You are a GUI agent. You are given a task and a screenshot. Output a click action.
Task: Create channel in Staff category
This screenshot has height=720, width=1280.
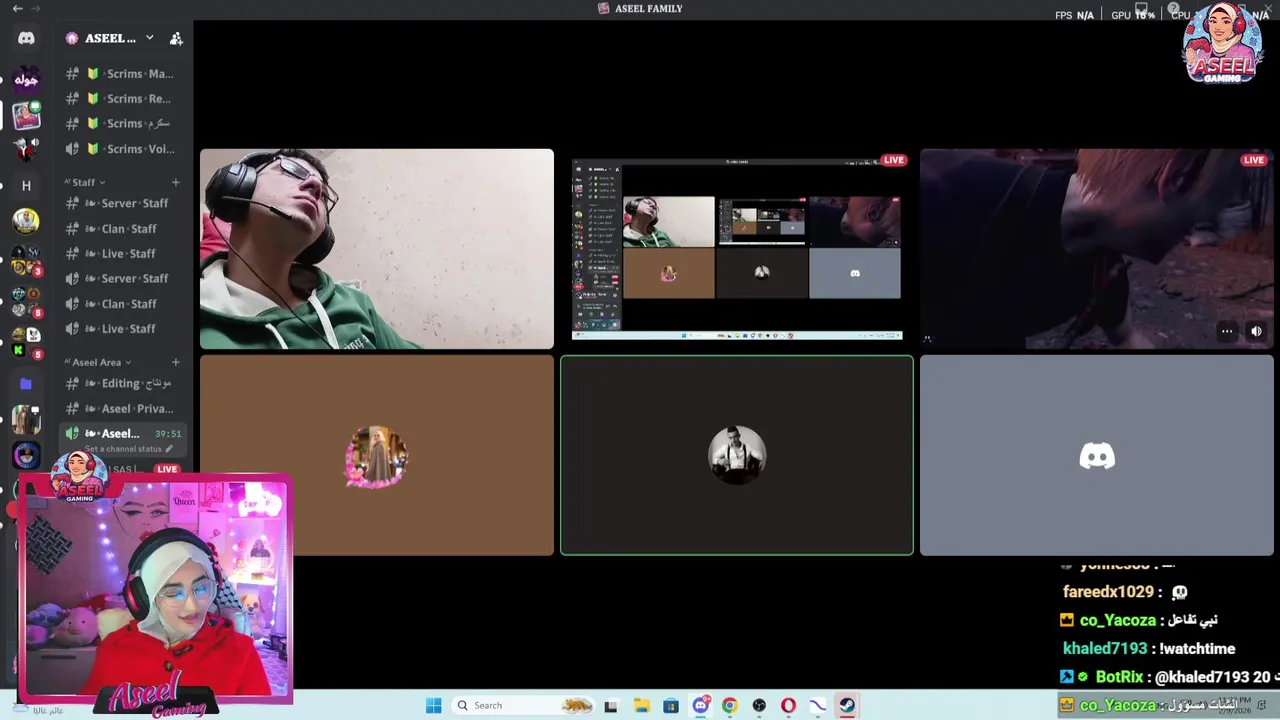[x=175, y=182]
